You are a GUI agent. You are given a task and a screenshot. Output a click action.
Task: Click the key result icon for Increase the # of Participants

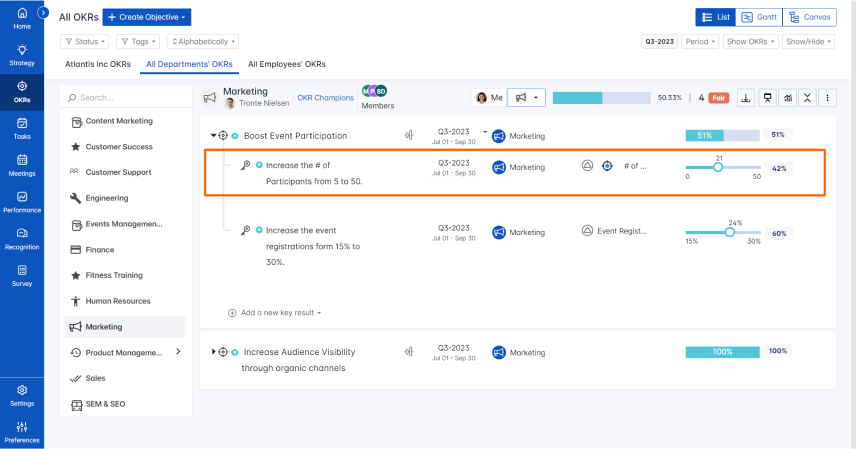tap(246, 165)
